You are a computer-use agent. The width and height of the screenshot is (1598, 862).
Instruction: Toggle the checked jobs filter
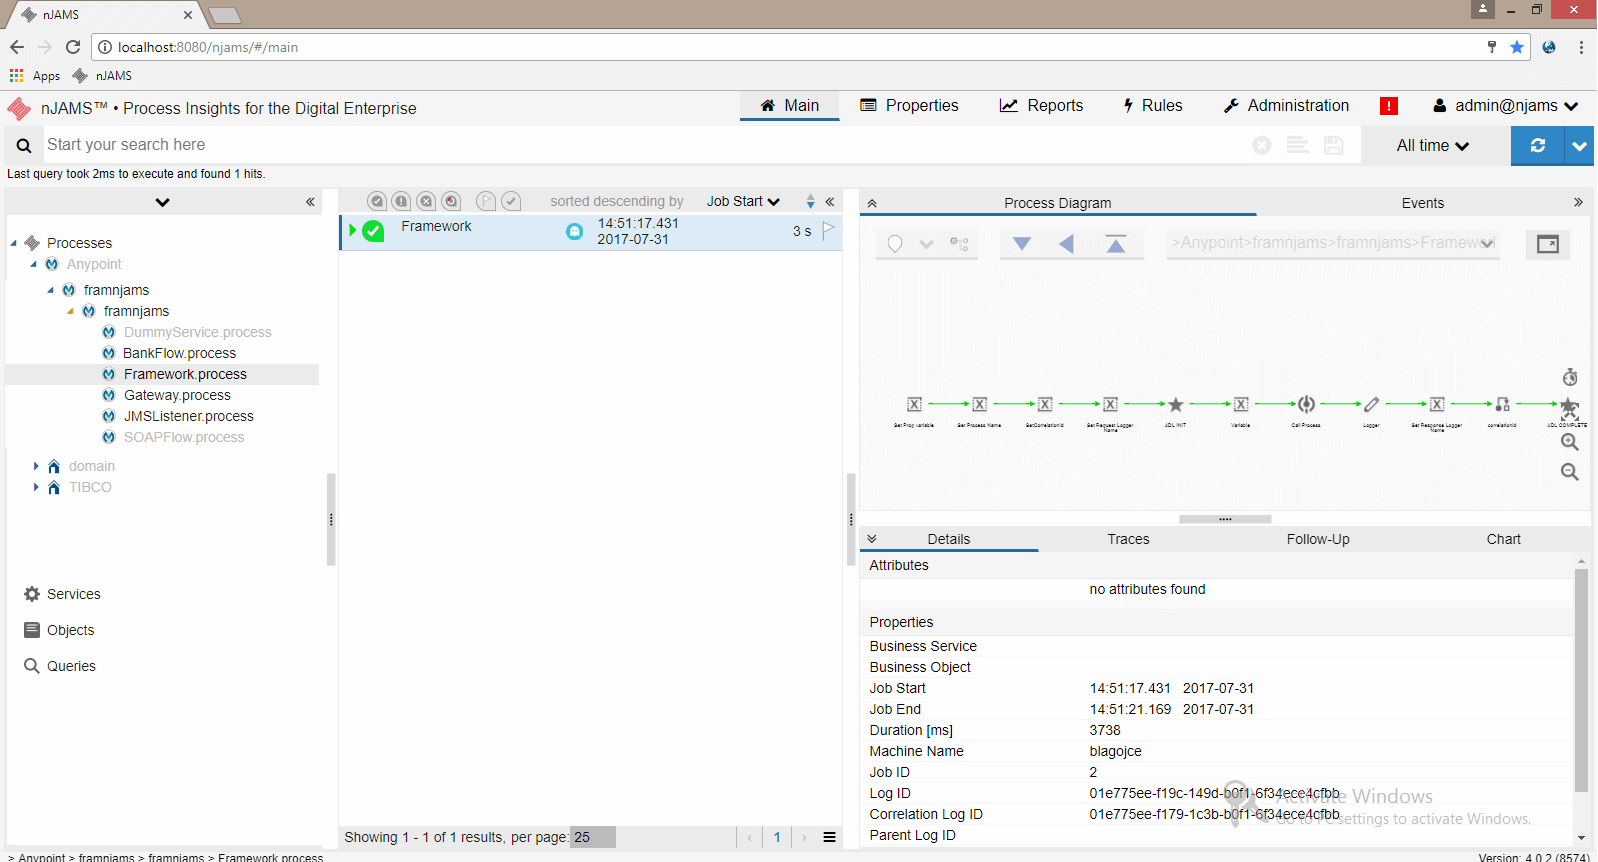tap(511, 201)
